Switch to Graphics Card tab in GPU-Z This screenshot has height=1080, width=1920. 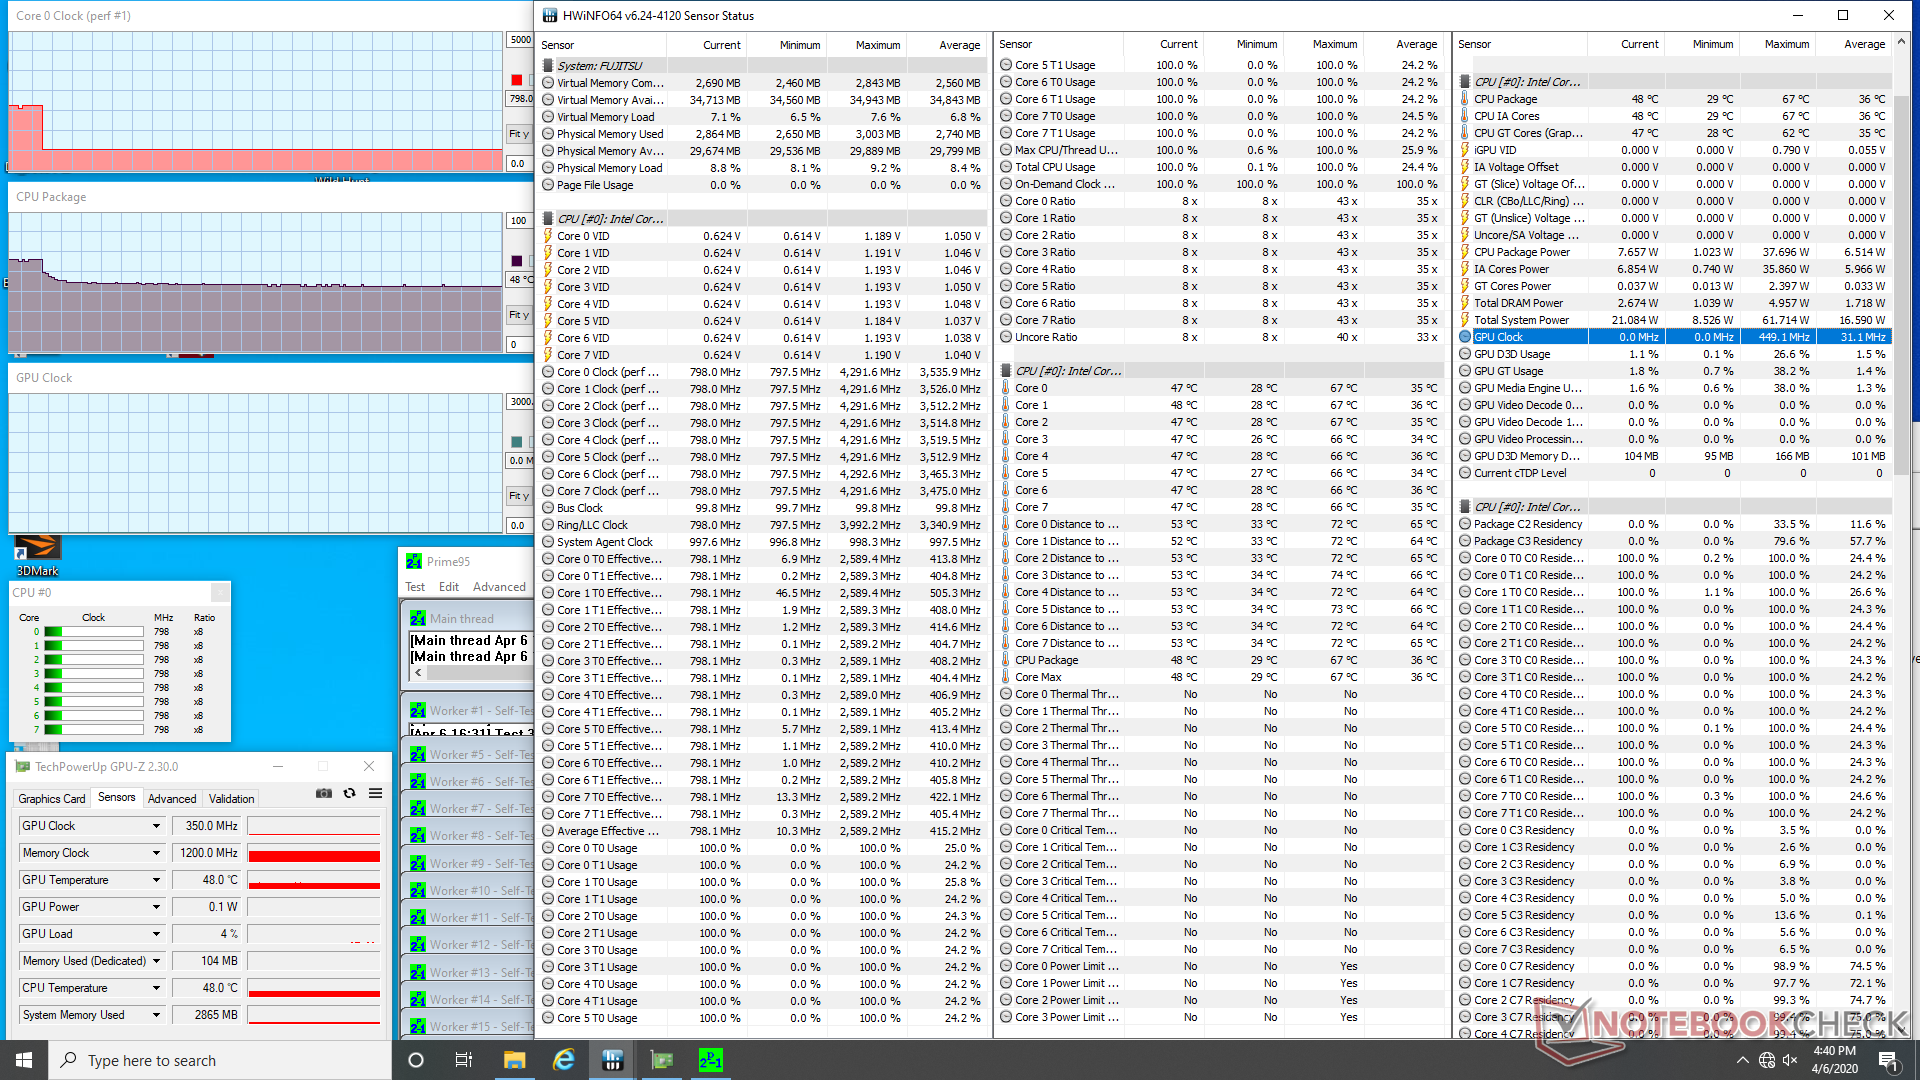click(x=51, y=799)
